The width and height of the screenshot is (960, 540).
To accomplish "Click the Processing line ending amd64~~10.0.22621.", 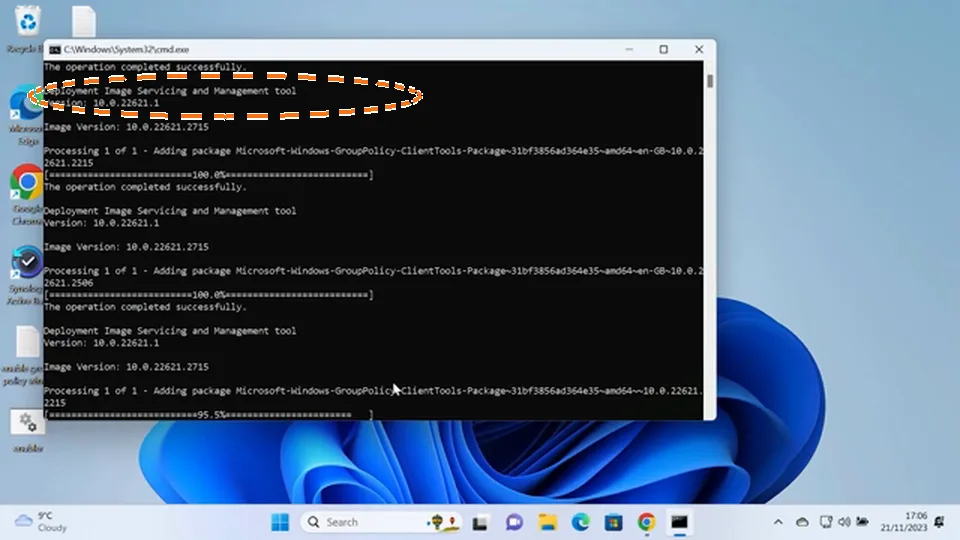I will pos(373,391).
